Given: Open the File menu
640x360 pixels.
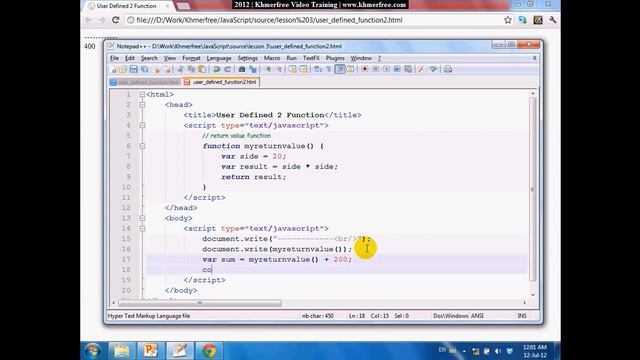Looking at the screenshot, I should 114,58.
